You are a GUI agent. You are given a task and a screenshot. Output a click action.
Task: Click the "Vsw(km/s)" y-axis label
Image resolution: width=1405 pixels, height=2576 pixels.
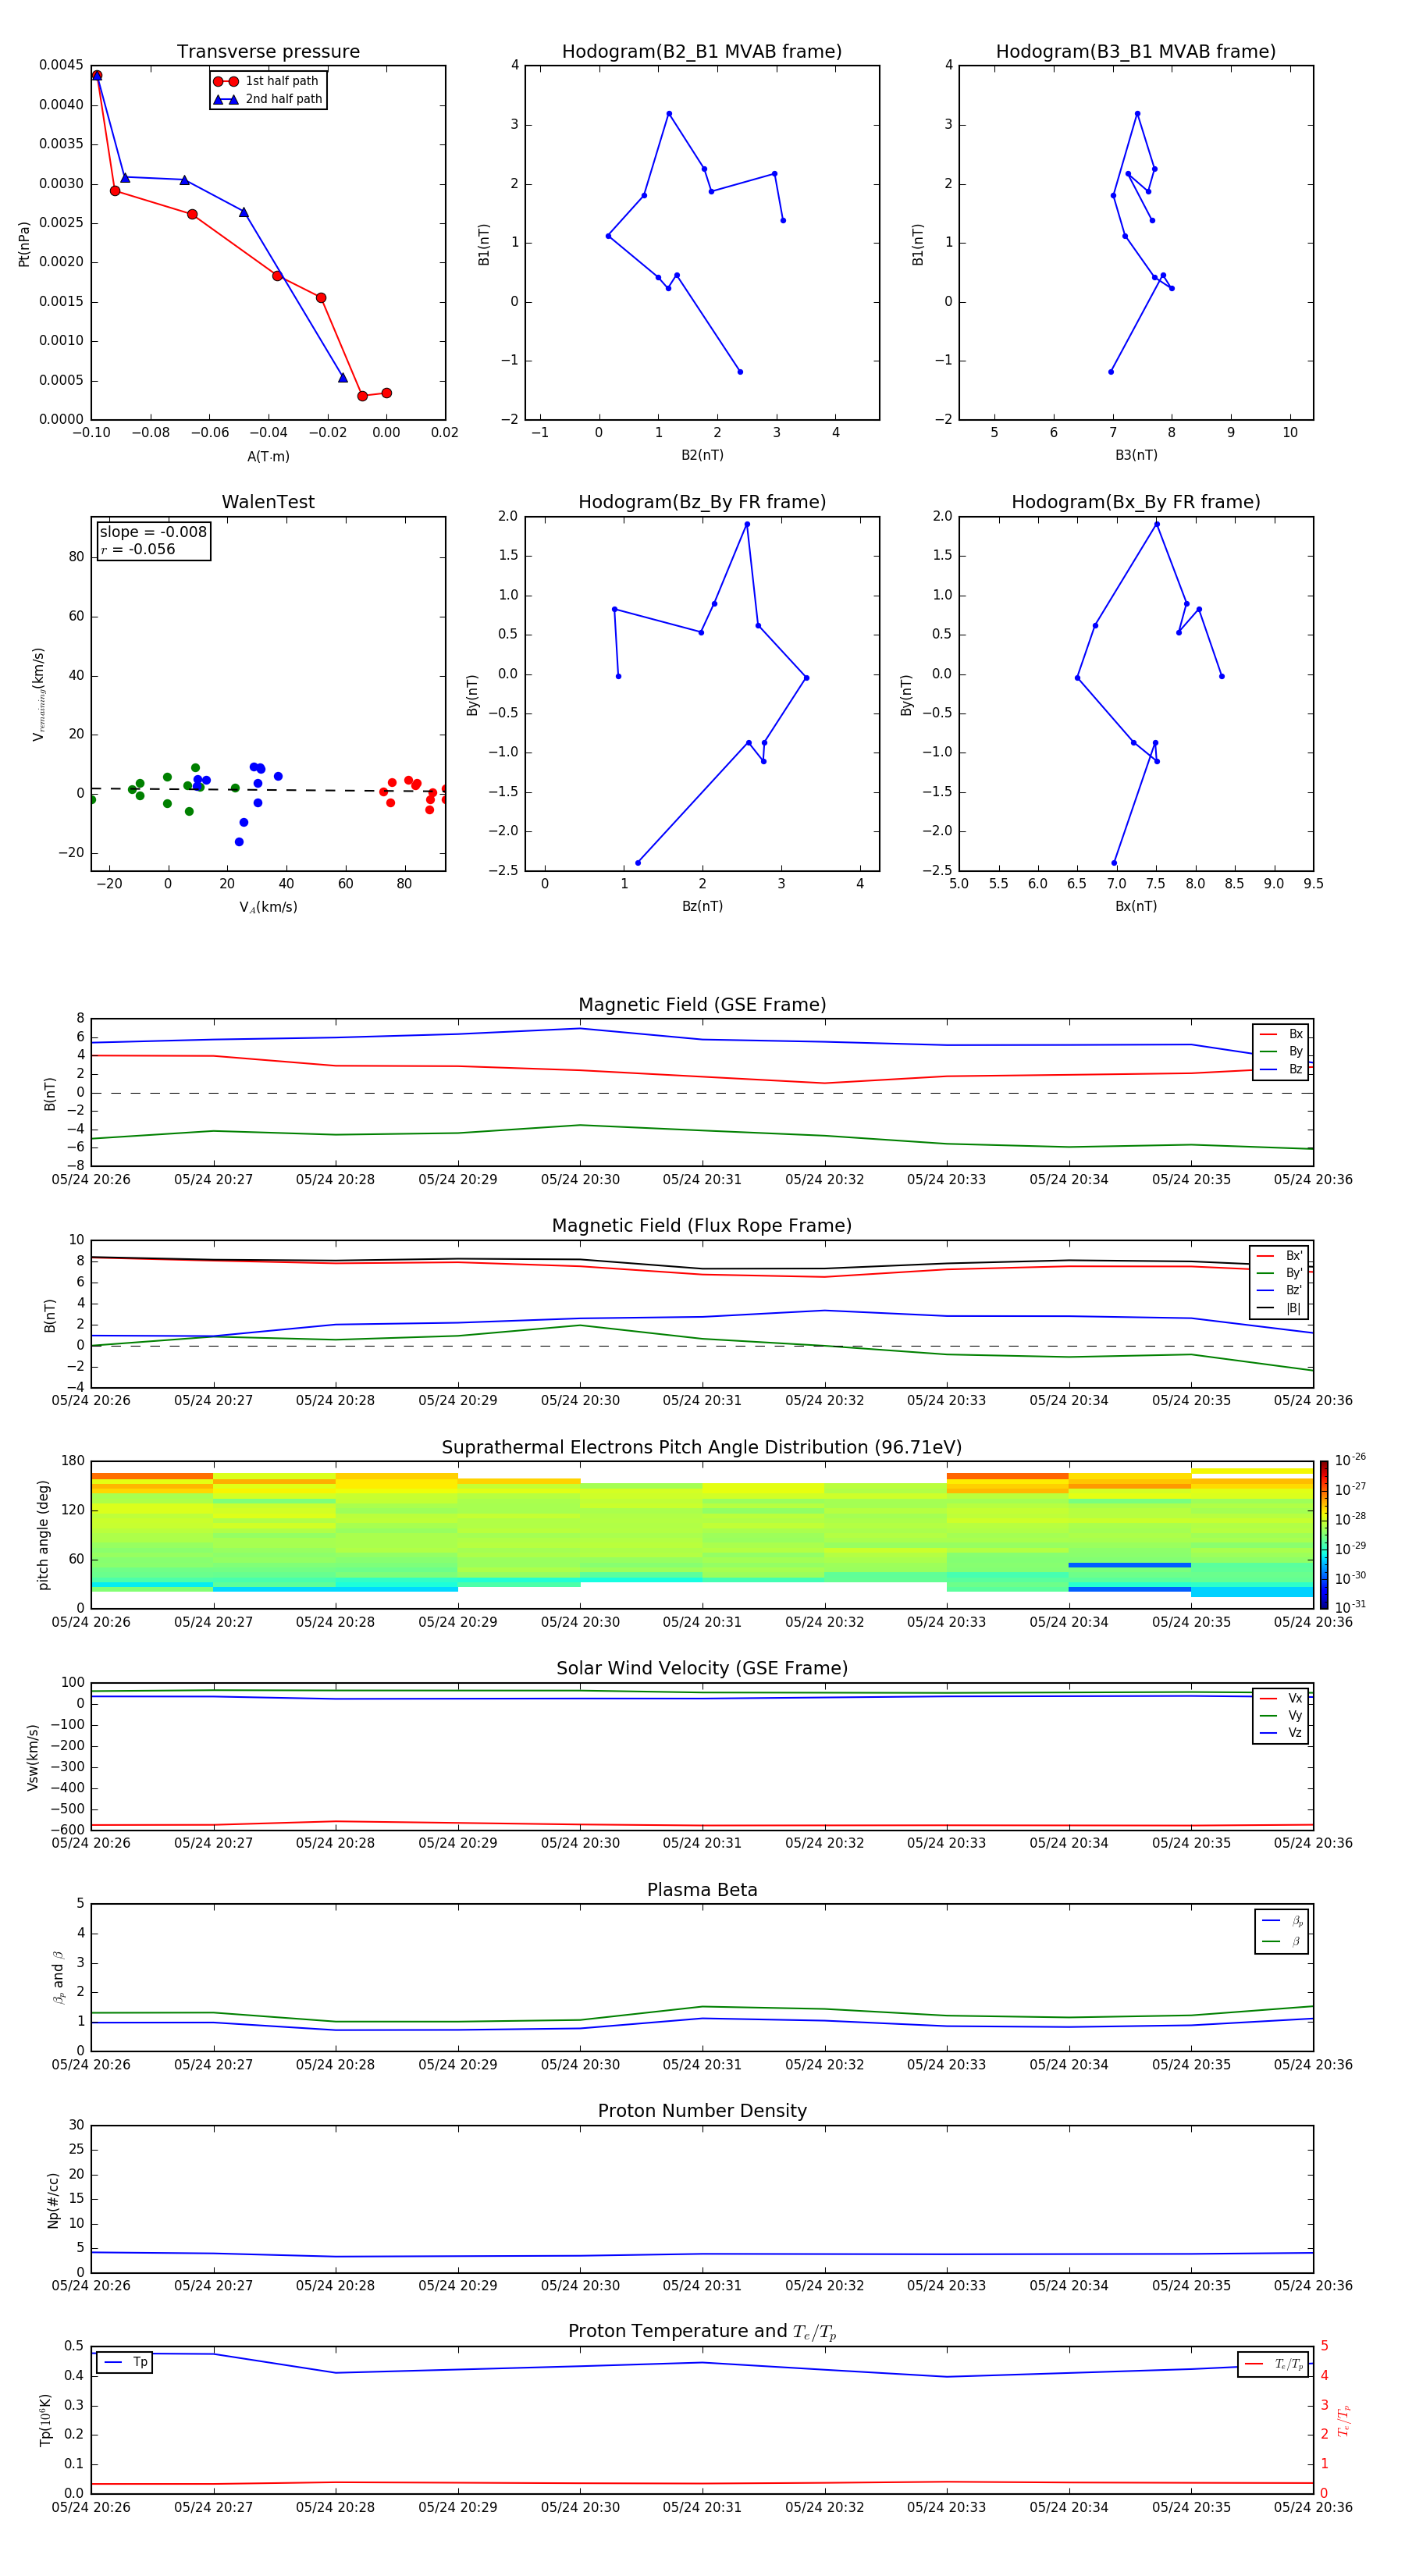pos(33,1757)
